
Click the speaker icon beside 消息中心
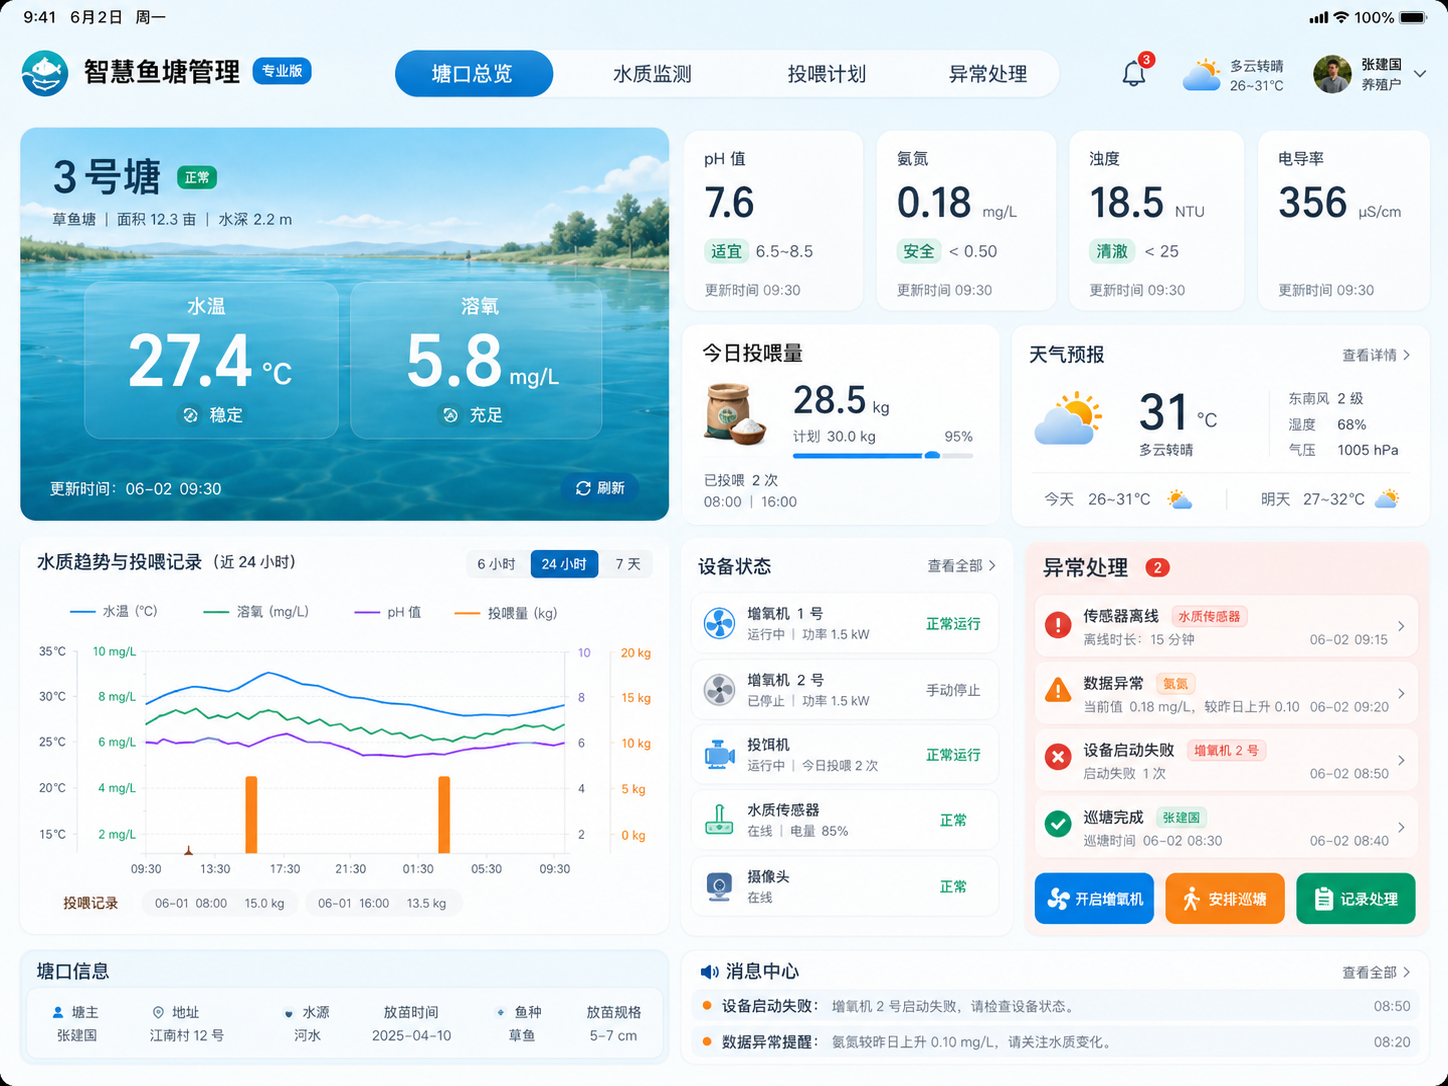[709, 972]
